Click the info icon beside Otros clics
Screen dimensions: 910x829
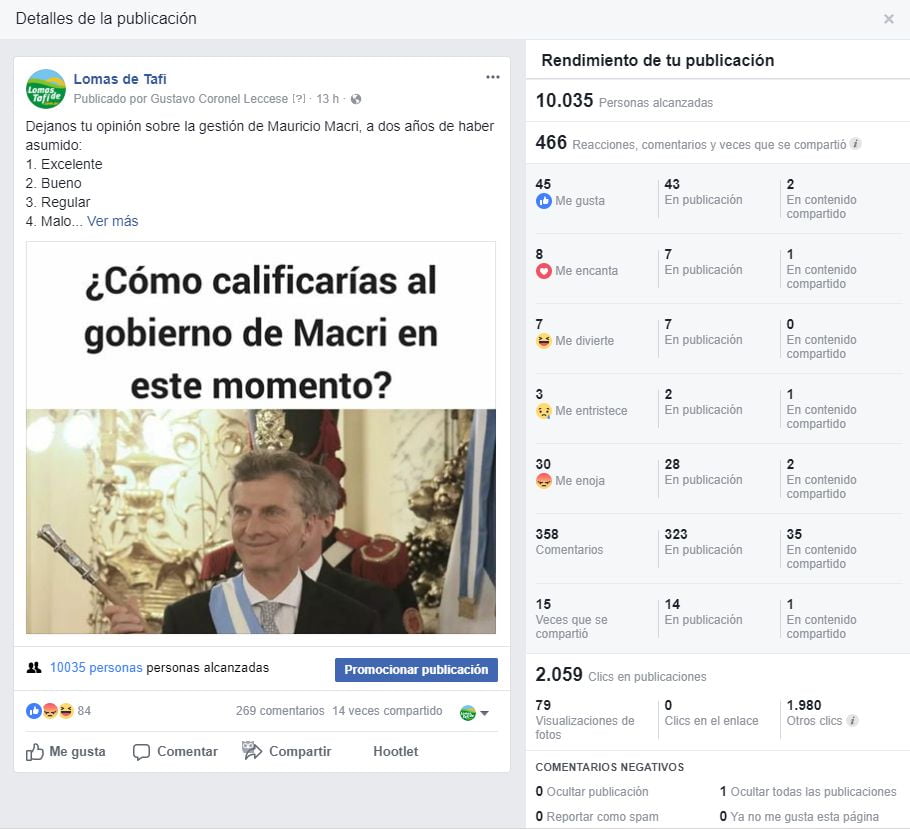[853, 720]
